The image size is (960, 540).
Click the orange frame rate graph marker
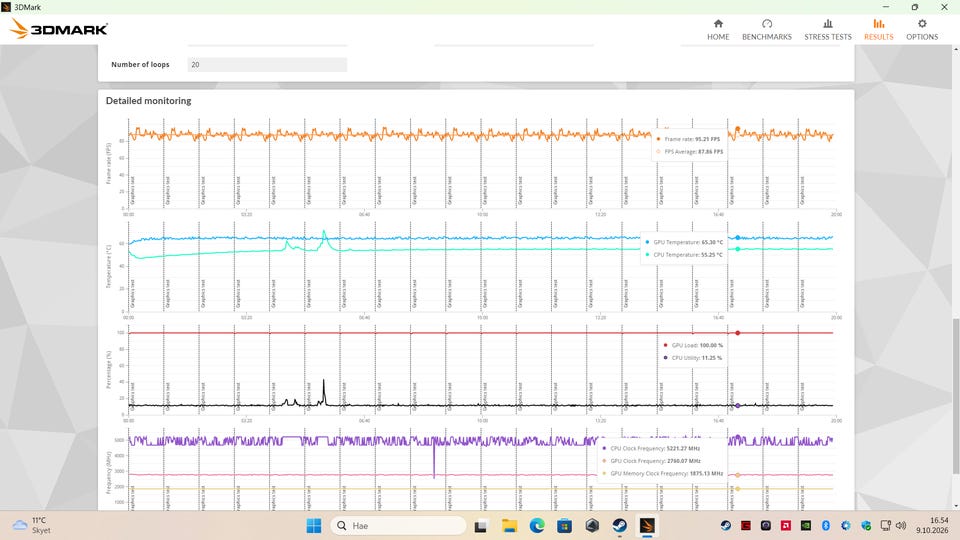click(x=738, y=129)
